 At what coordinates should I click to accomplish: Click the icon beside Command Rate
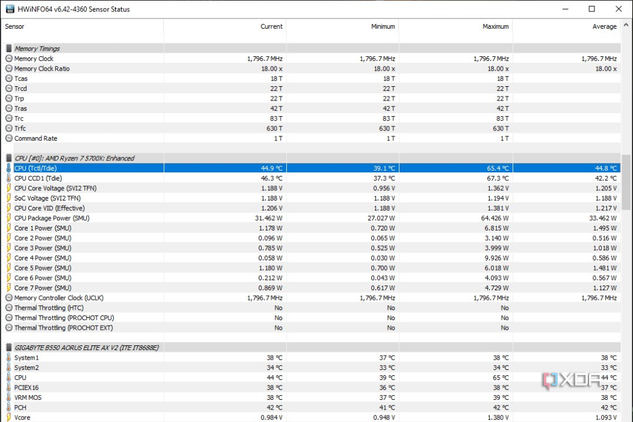[9, 138]
